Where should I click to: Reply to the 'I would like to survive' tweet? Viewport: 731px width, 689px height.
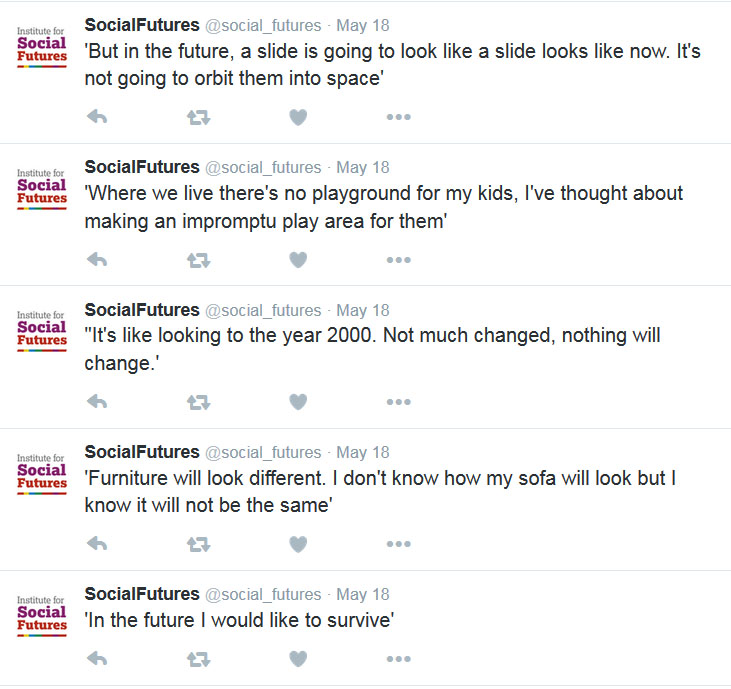97,659
